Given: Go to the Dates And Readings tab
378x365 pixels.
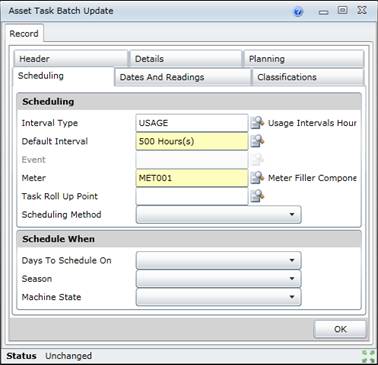Looking at the screenshot, I should (183, 77).
